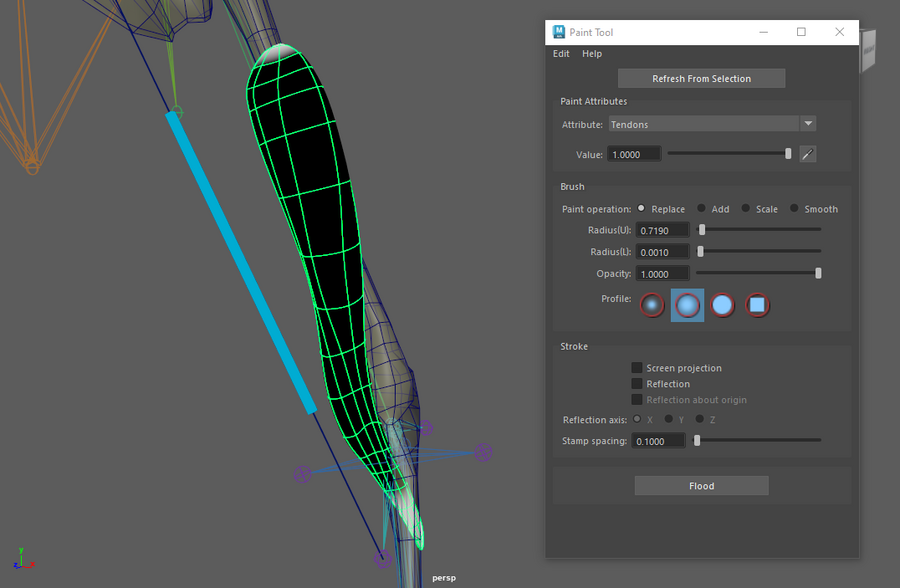Image resolution: width=900 pixels, height=588 pixels.
Task: Maximize the Paint Tool window
Action: point(801,32)
